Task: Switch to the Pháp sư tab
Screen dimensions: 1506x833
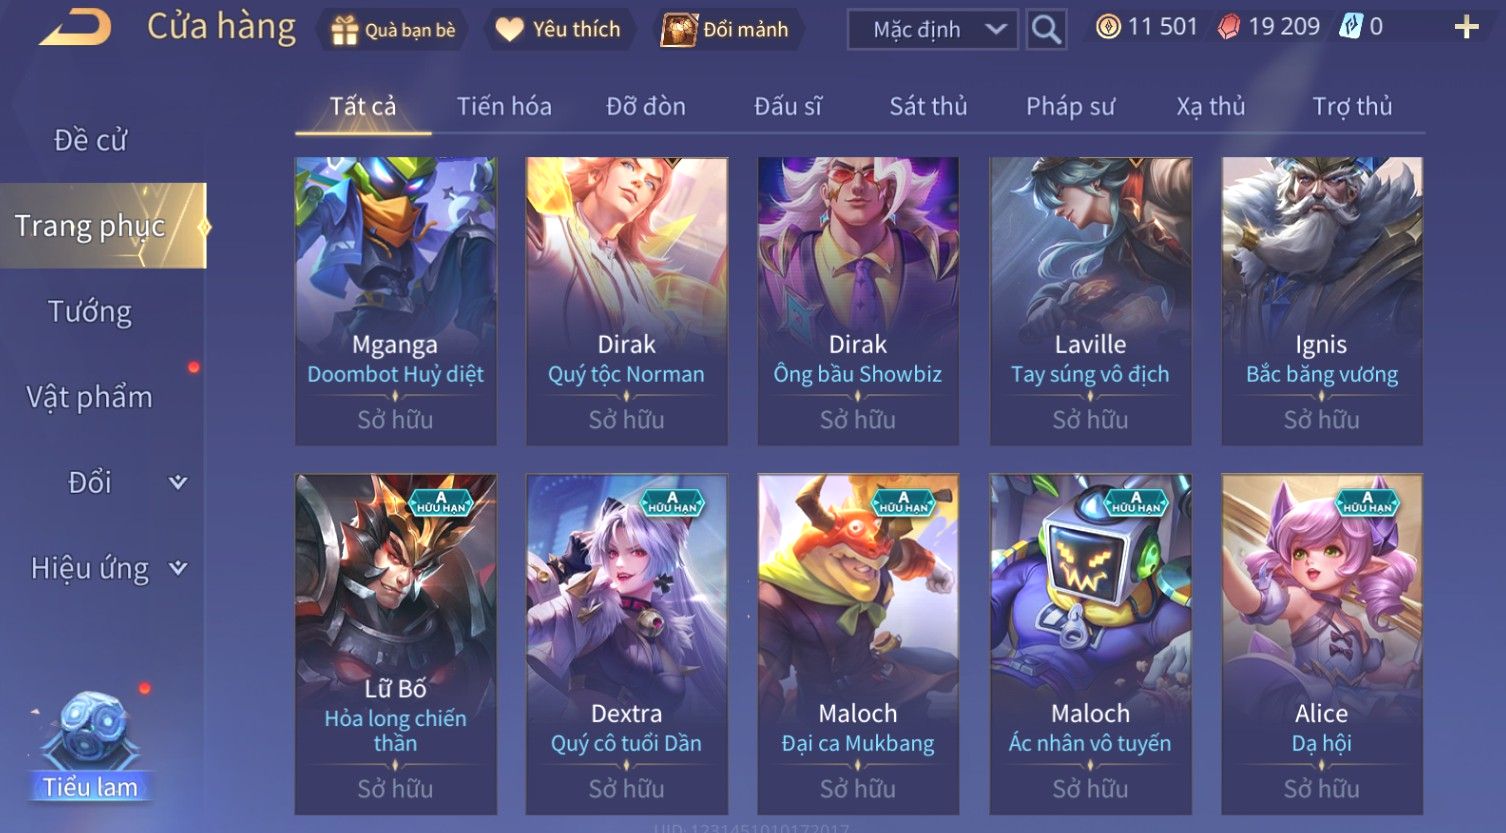Action: coord(1070,106)
